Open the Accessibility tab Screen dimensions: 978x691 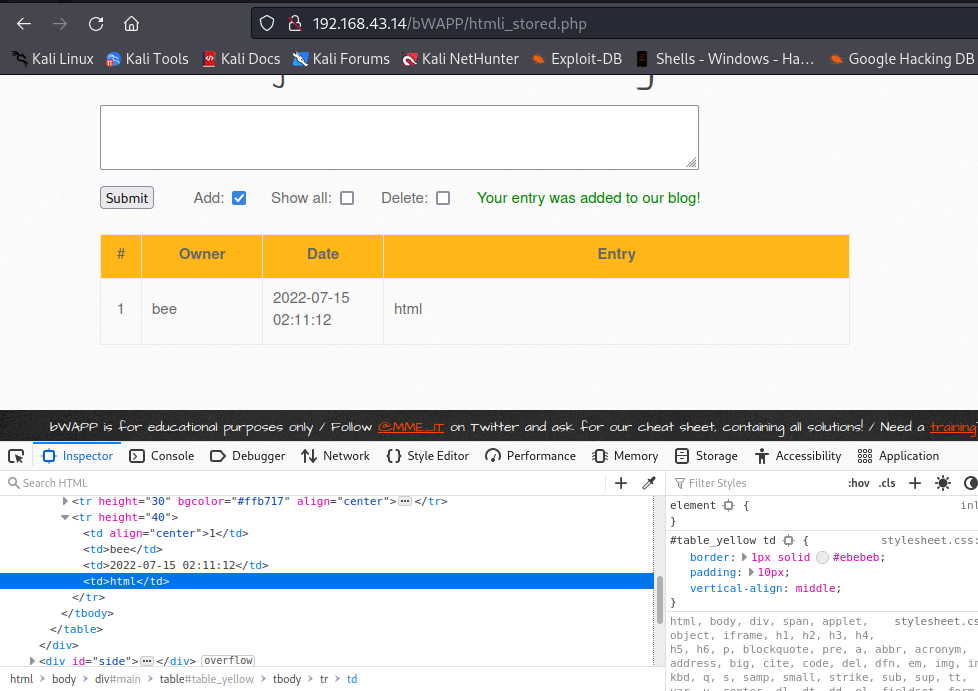point(798,456)
